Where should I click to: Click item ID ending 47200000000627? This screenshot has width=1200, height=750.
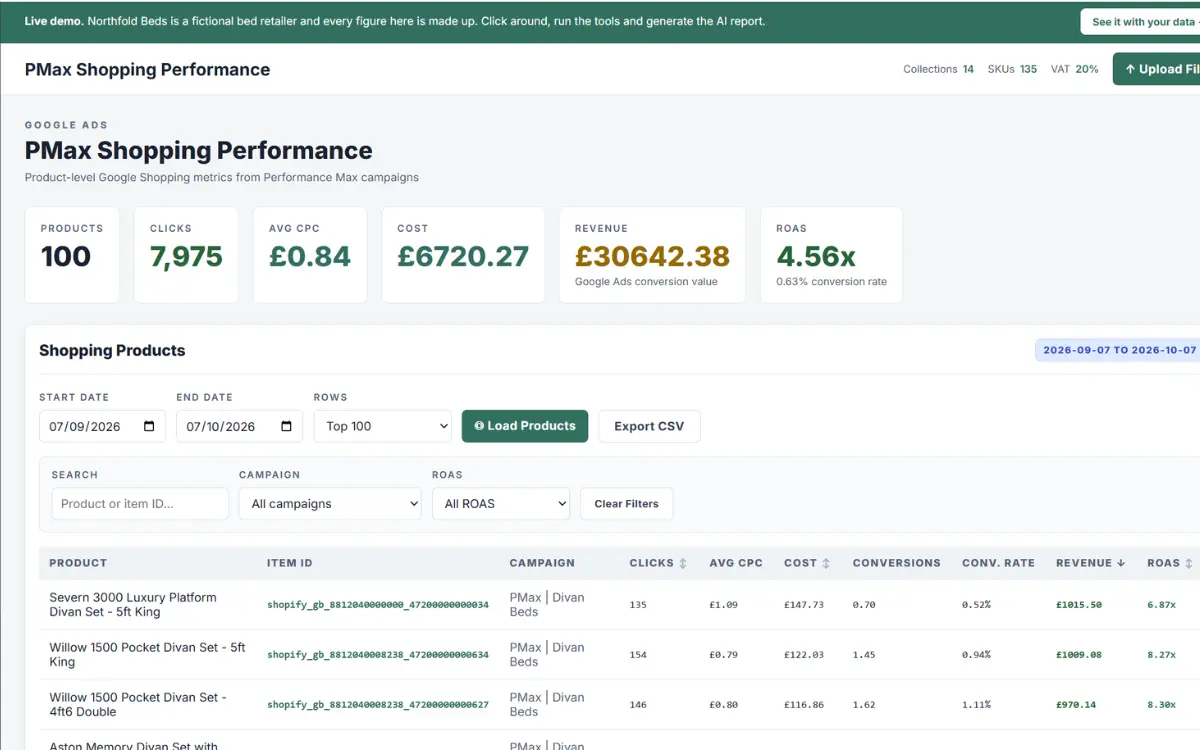pyautogui.click(x=378, y=705)
